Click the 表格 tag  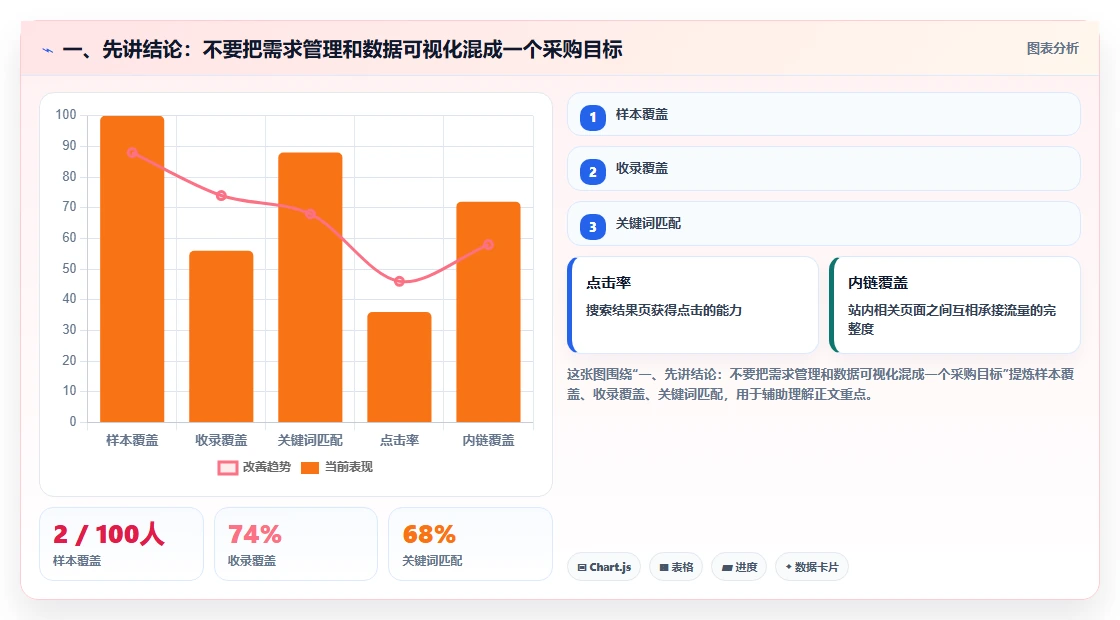coord(676,567)
